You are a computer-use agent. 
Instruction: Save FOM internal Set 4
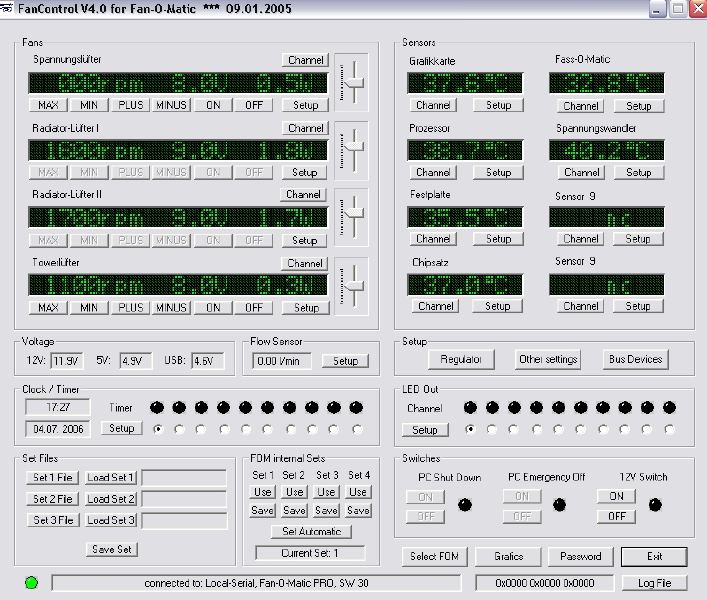(x=358, y=510)
